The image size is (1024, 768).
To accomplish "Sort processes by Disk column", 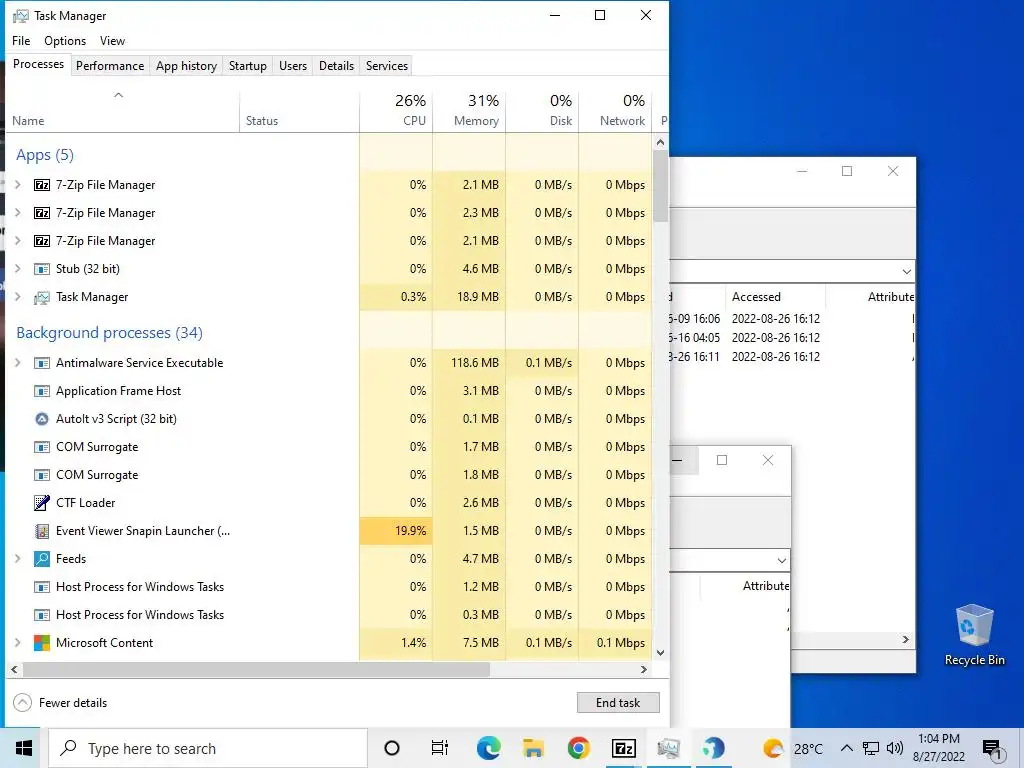I will point(542,110).
